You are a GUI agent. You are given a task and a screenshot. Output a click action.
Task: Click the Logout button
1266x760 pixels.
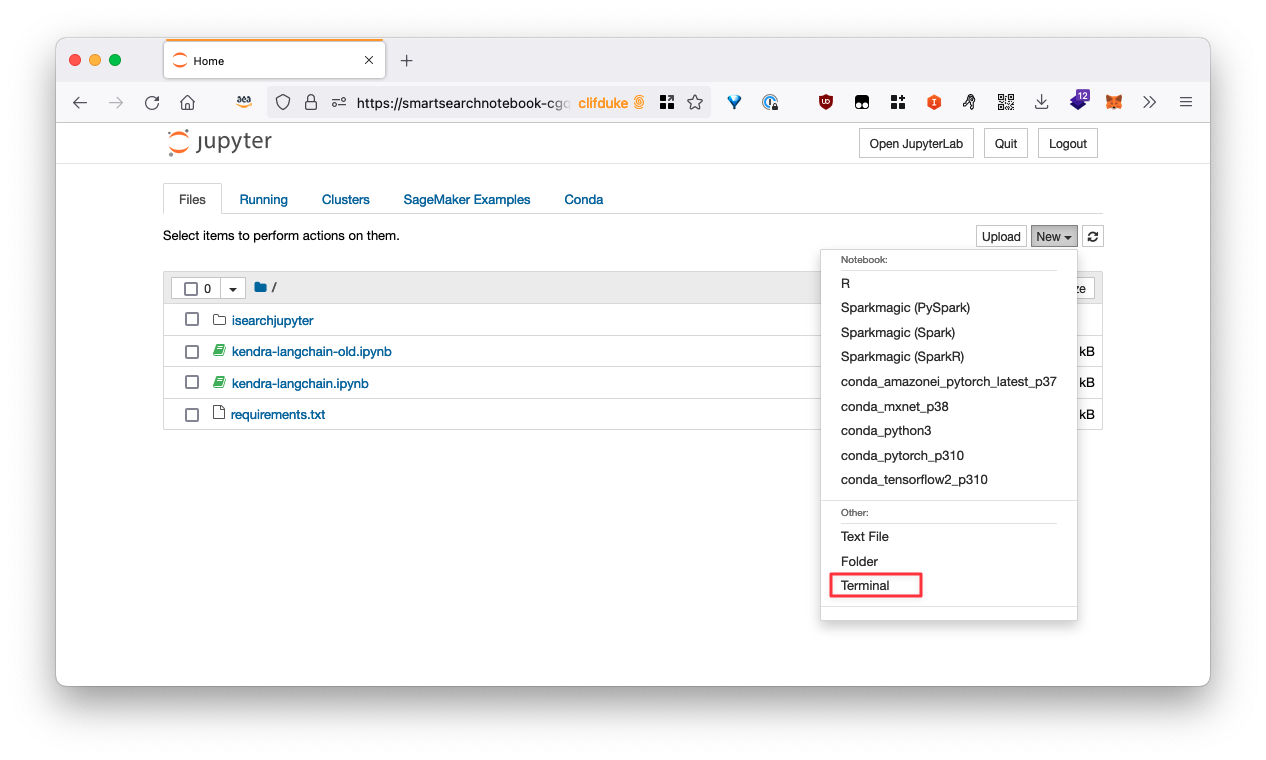coord(1068,144)
